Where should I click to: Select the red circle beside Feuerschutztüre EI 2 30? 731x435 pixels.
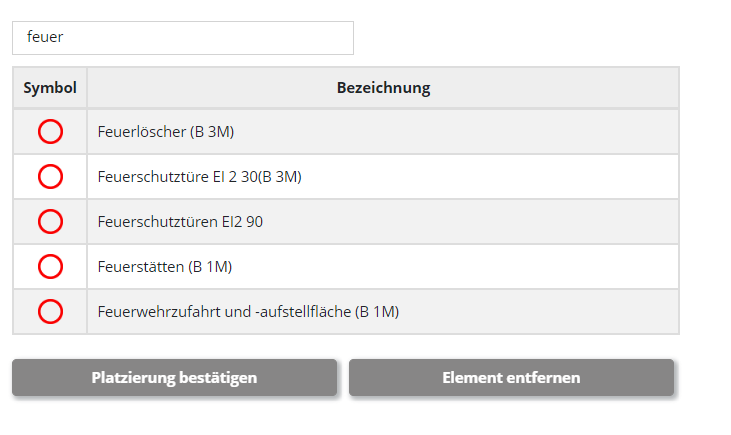click(50, 177)
